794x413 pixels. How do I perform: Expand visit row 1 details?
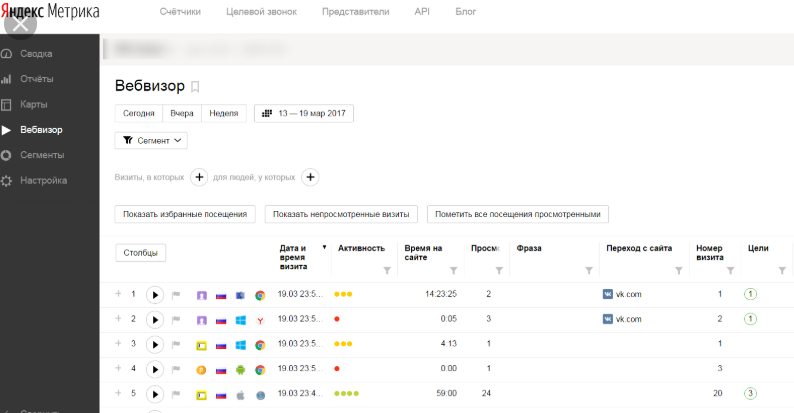click(x=118, y=294)
